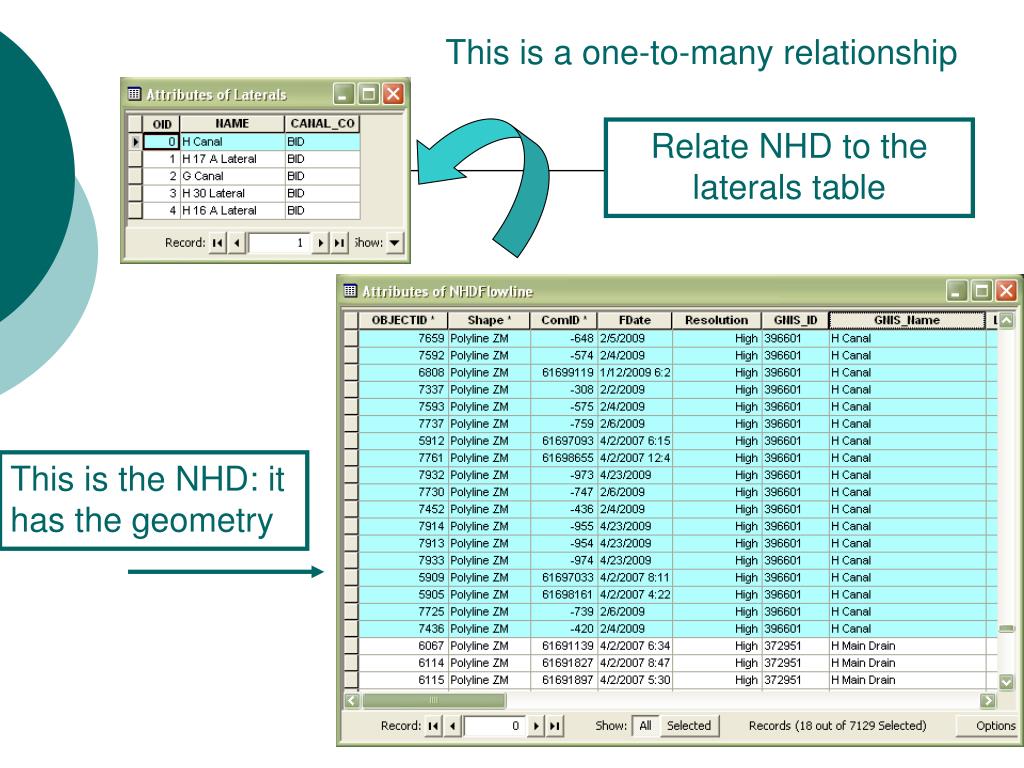Click the vertical scrollbar thumb in NHDFlowline
Viewport: 1024px width, 768px height.
click(x=1006, y=629)
